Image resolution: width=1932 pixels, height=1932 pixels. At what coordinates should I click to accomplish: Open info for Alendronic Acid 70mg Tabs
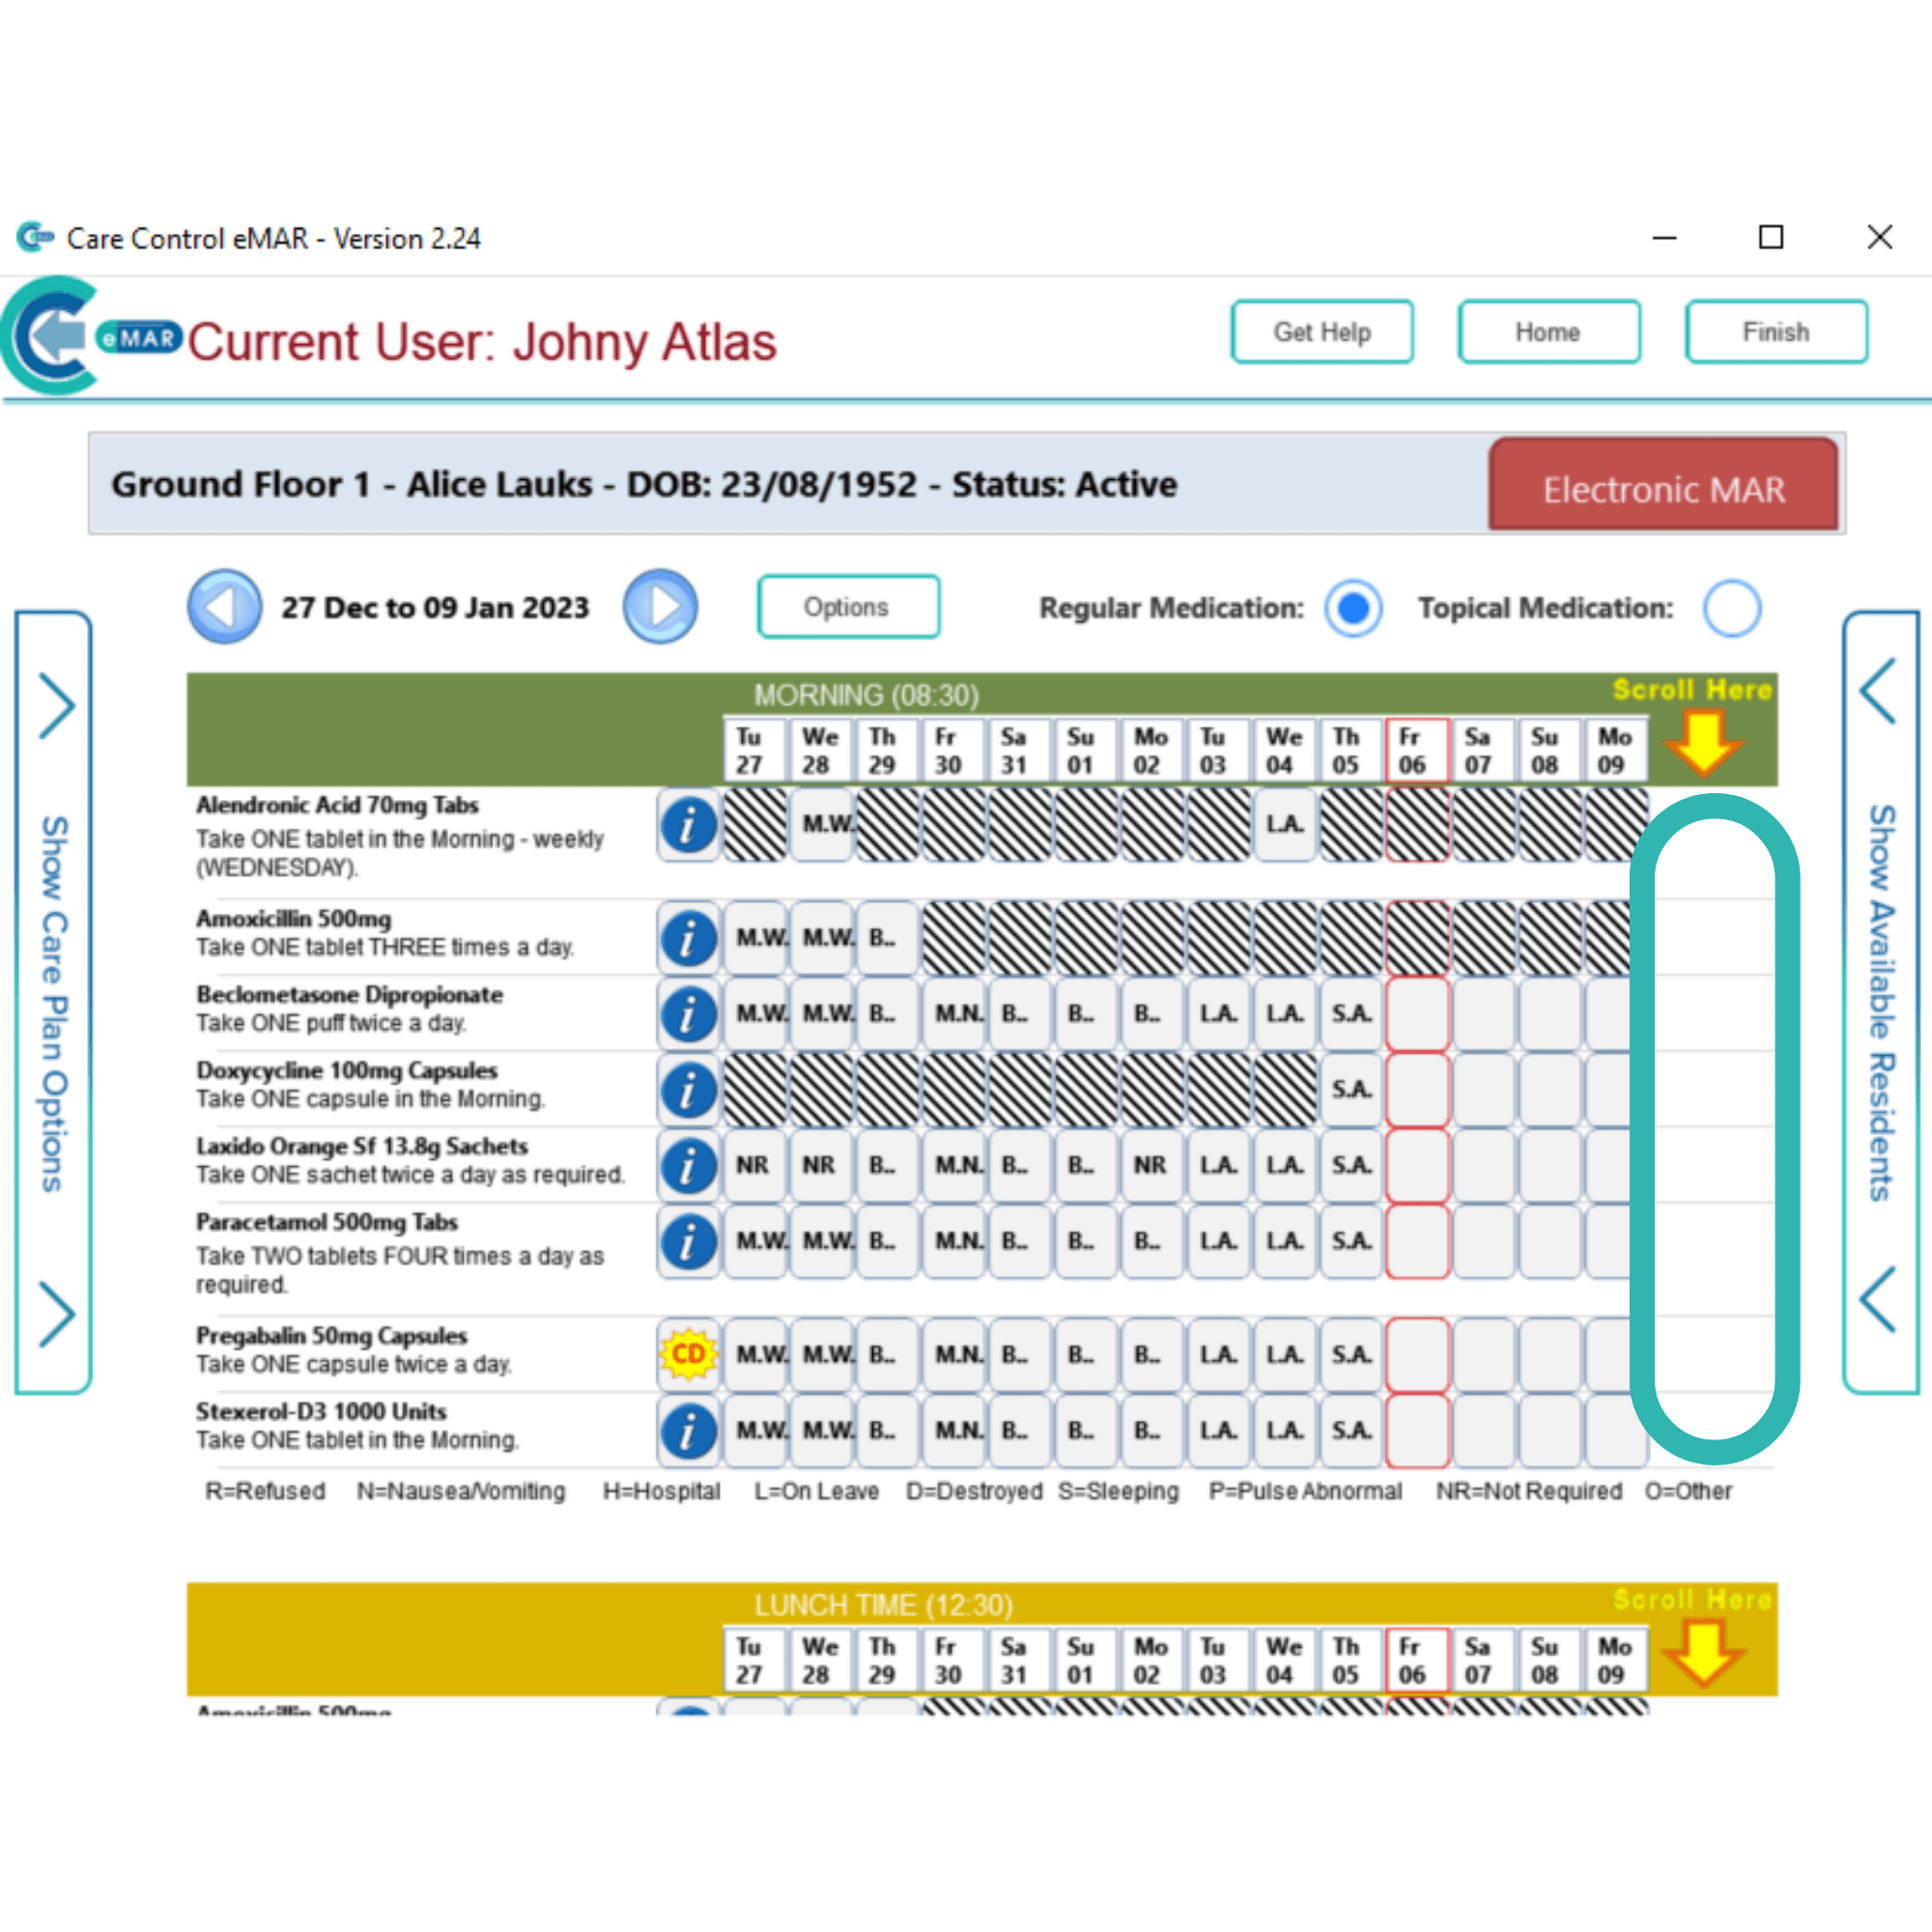pos(688,825)
